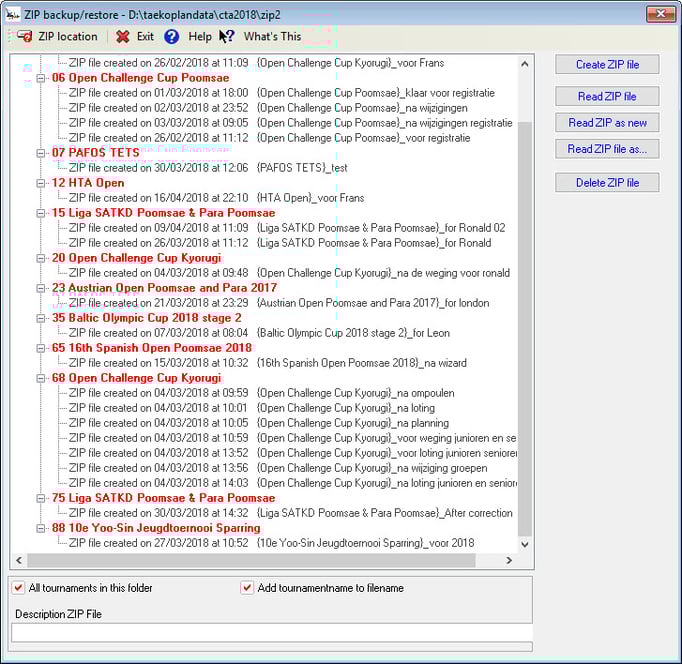Select 06 Open Challenge Cup Poomsae tournament

(x=140, y=78)
